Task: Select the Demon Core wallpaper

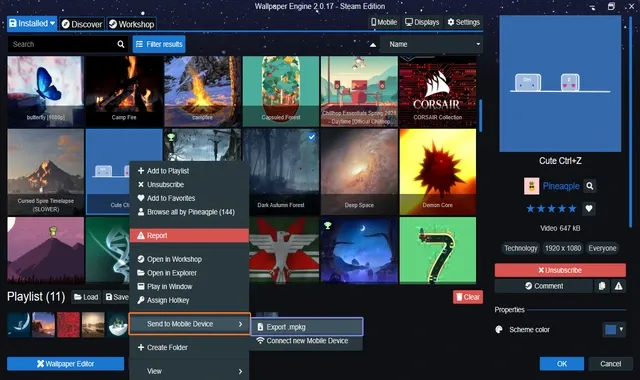Action: [438, 172]
